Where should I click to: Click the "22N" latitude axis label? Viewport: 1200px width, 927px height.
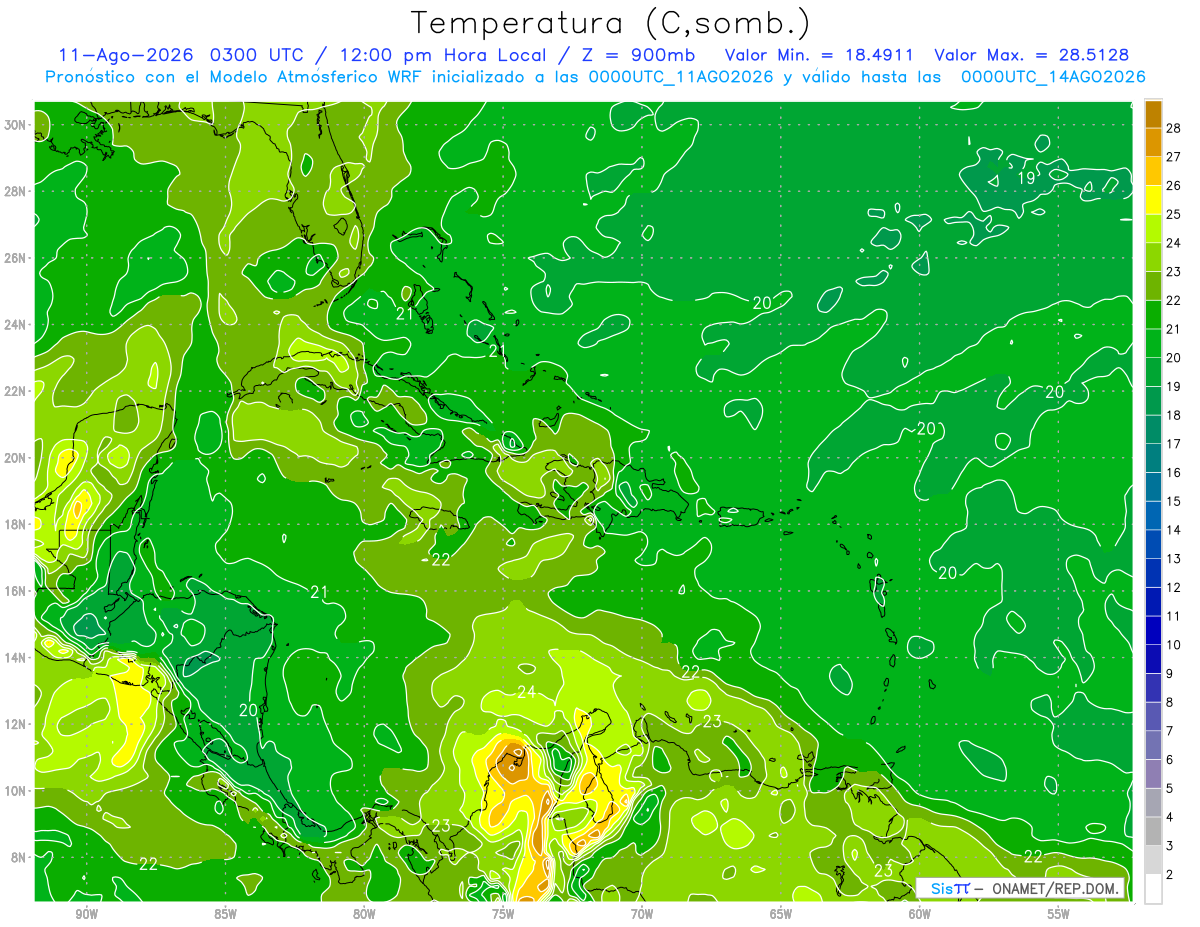[16, 390]
